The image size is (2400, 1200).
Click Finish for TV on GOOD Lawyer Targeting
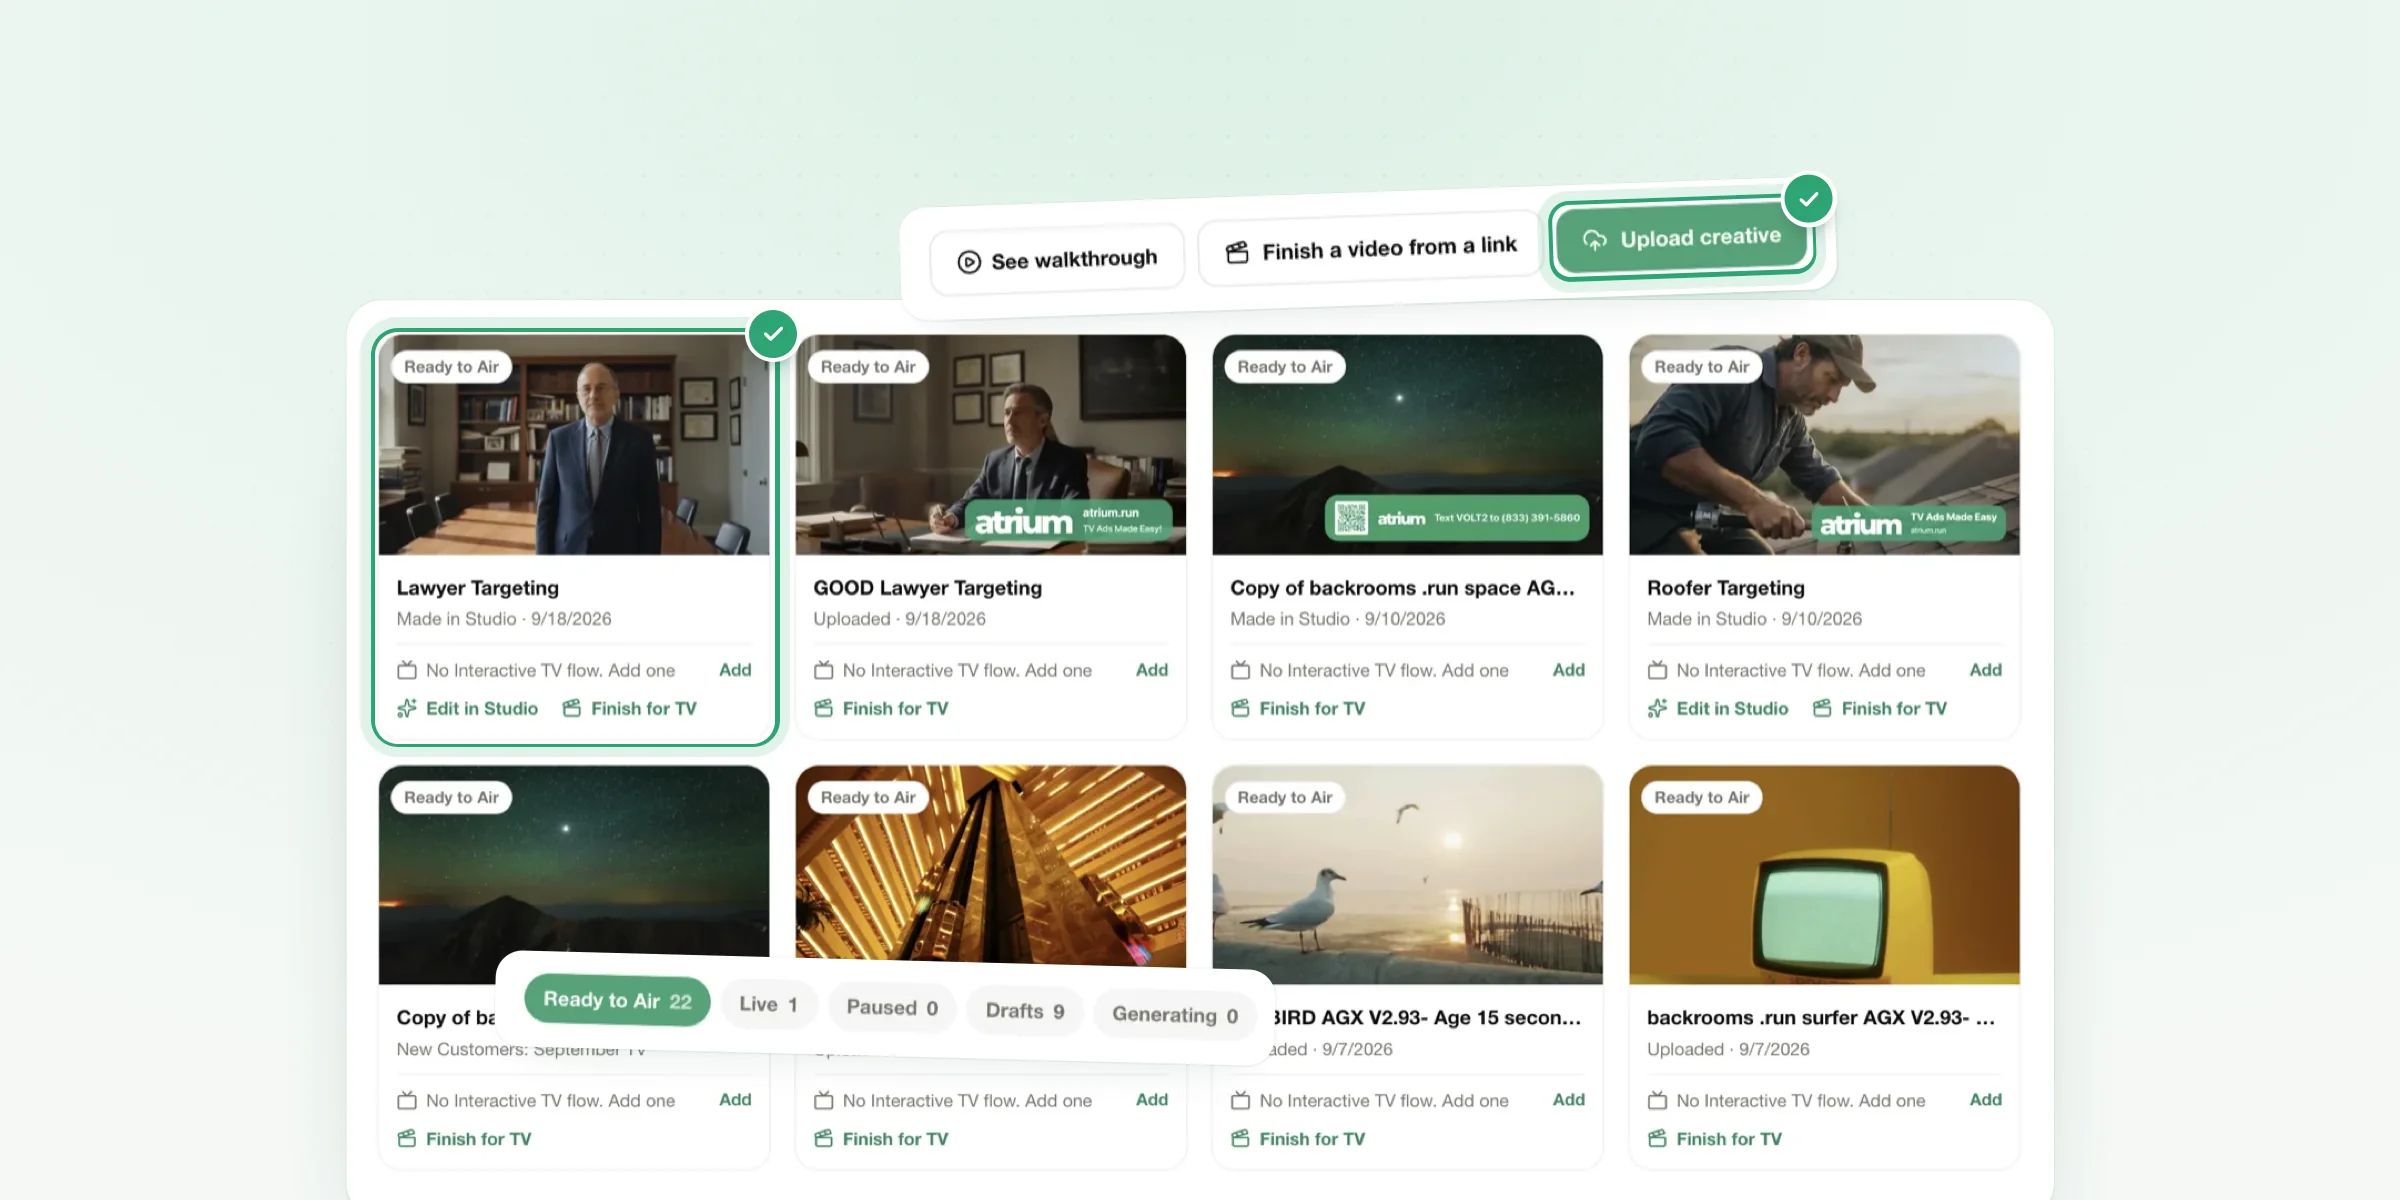(881, 708)
